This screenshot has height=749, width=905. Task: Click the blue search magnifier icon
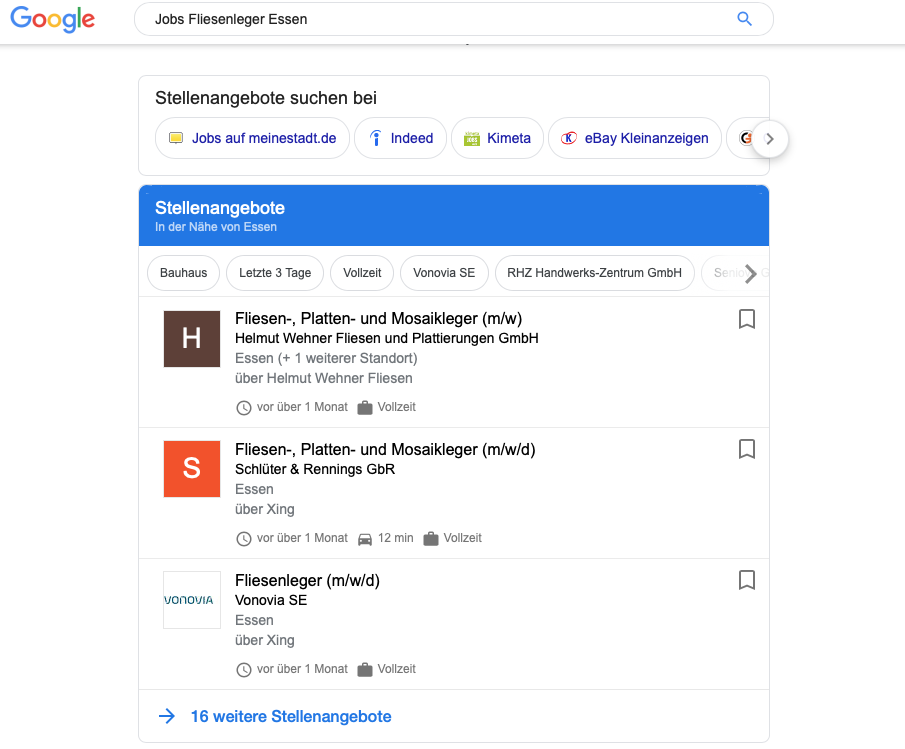pyautogui.click(x=745, y=19)
